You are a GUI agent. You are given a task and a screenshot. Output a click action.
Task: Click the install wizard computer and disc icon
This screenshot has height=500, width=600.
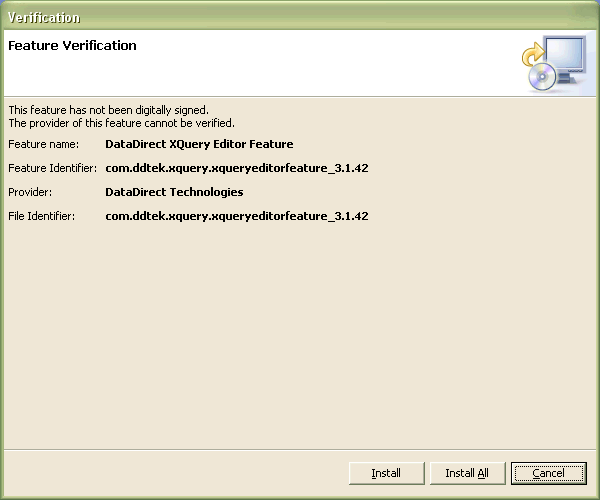[x=554, y=63]
